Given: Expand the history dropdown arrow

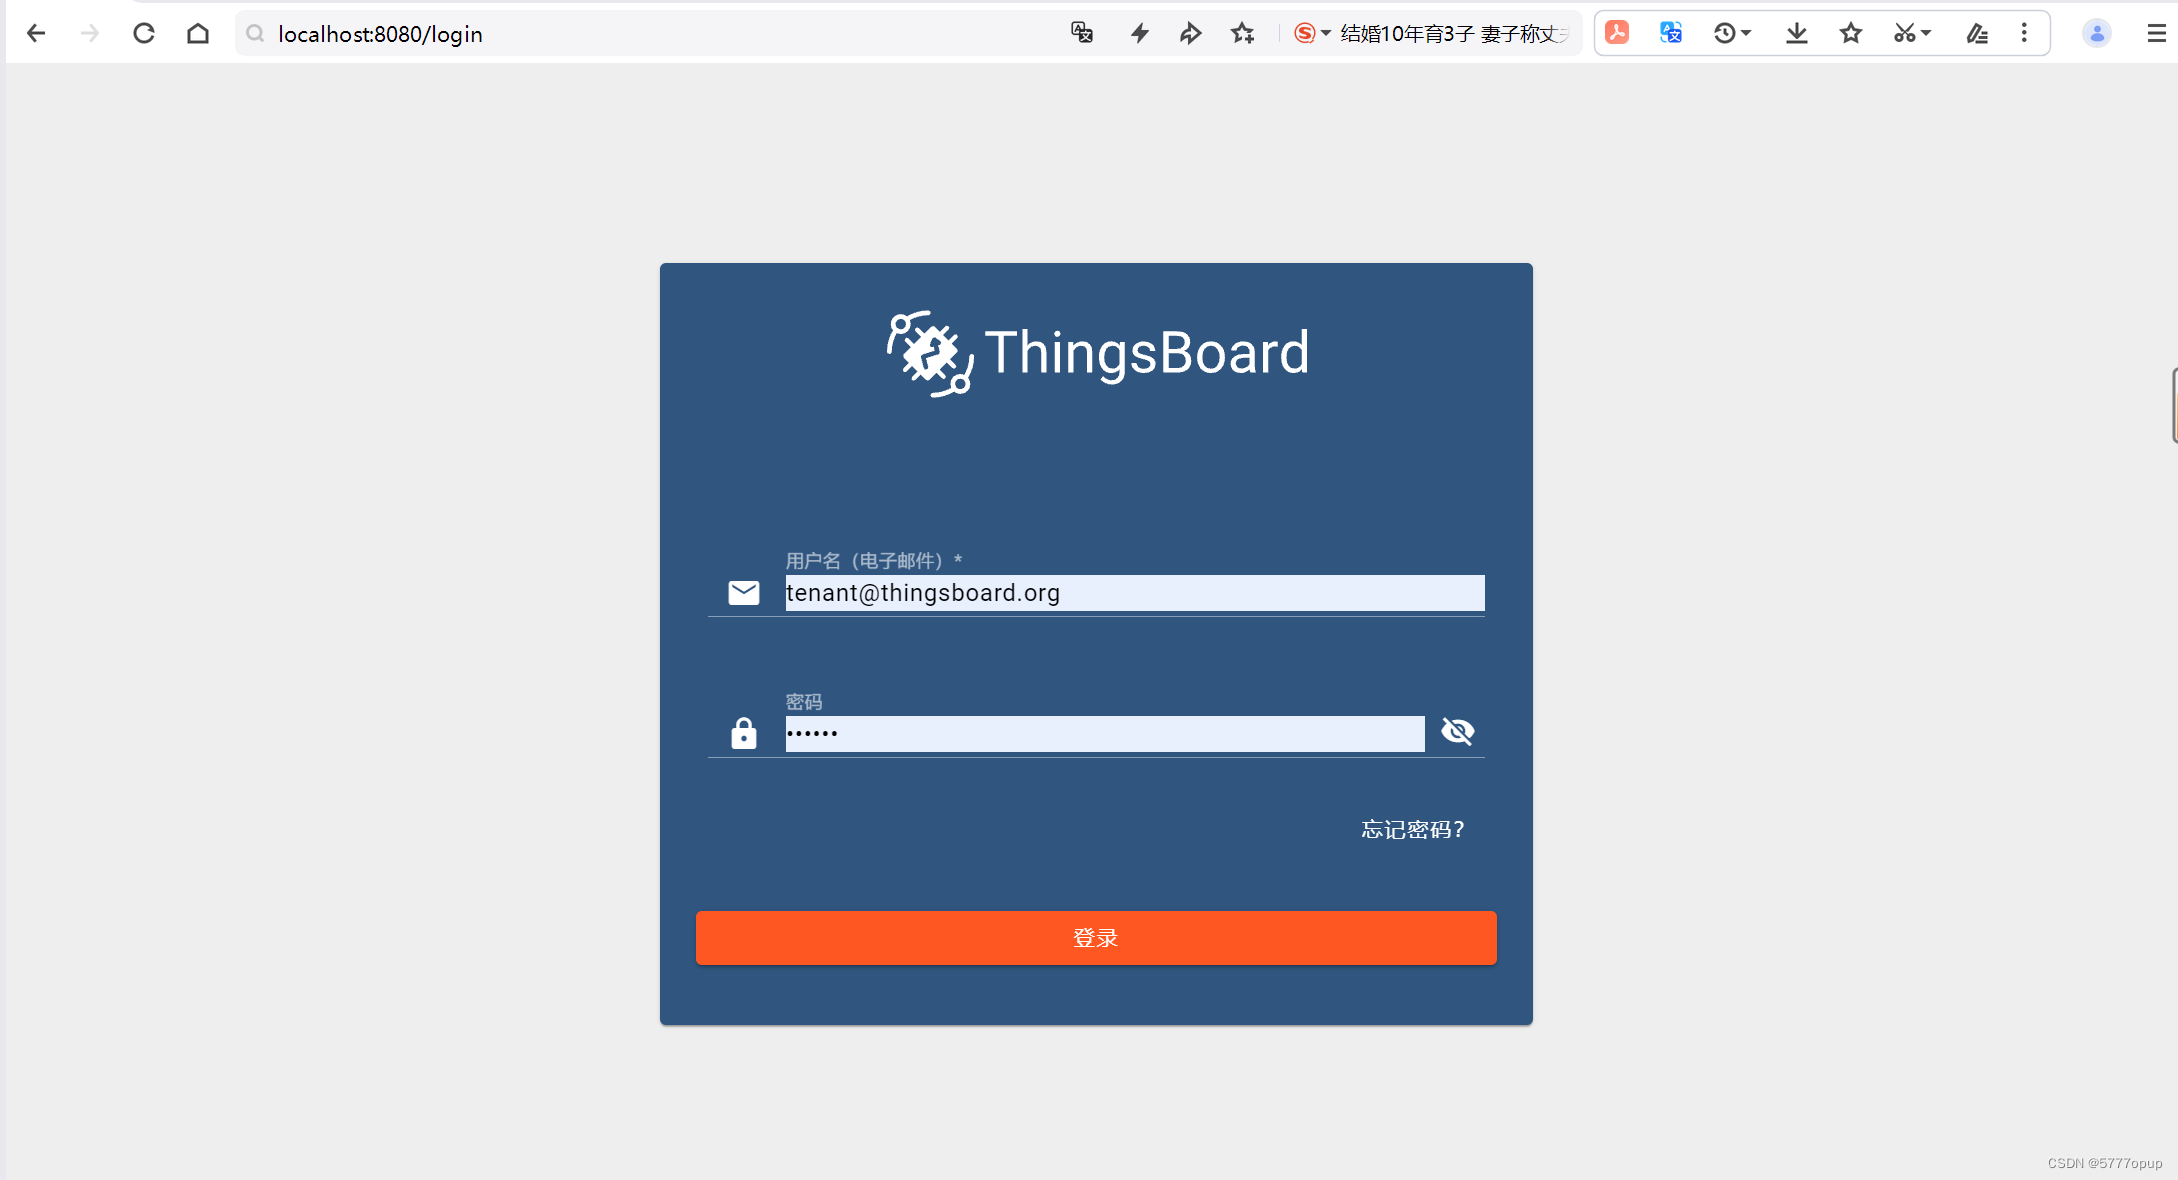Looking at the screenshot, I should (1746, 34).
